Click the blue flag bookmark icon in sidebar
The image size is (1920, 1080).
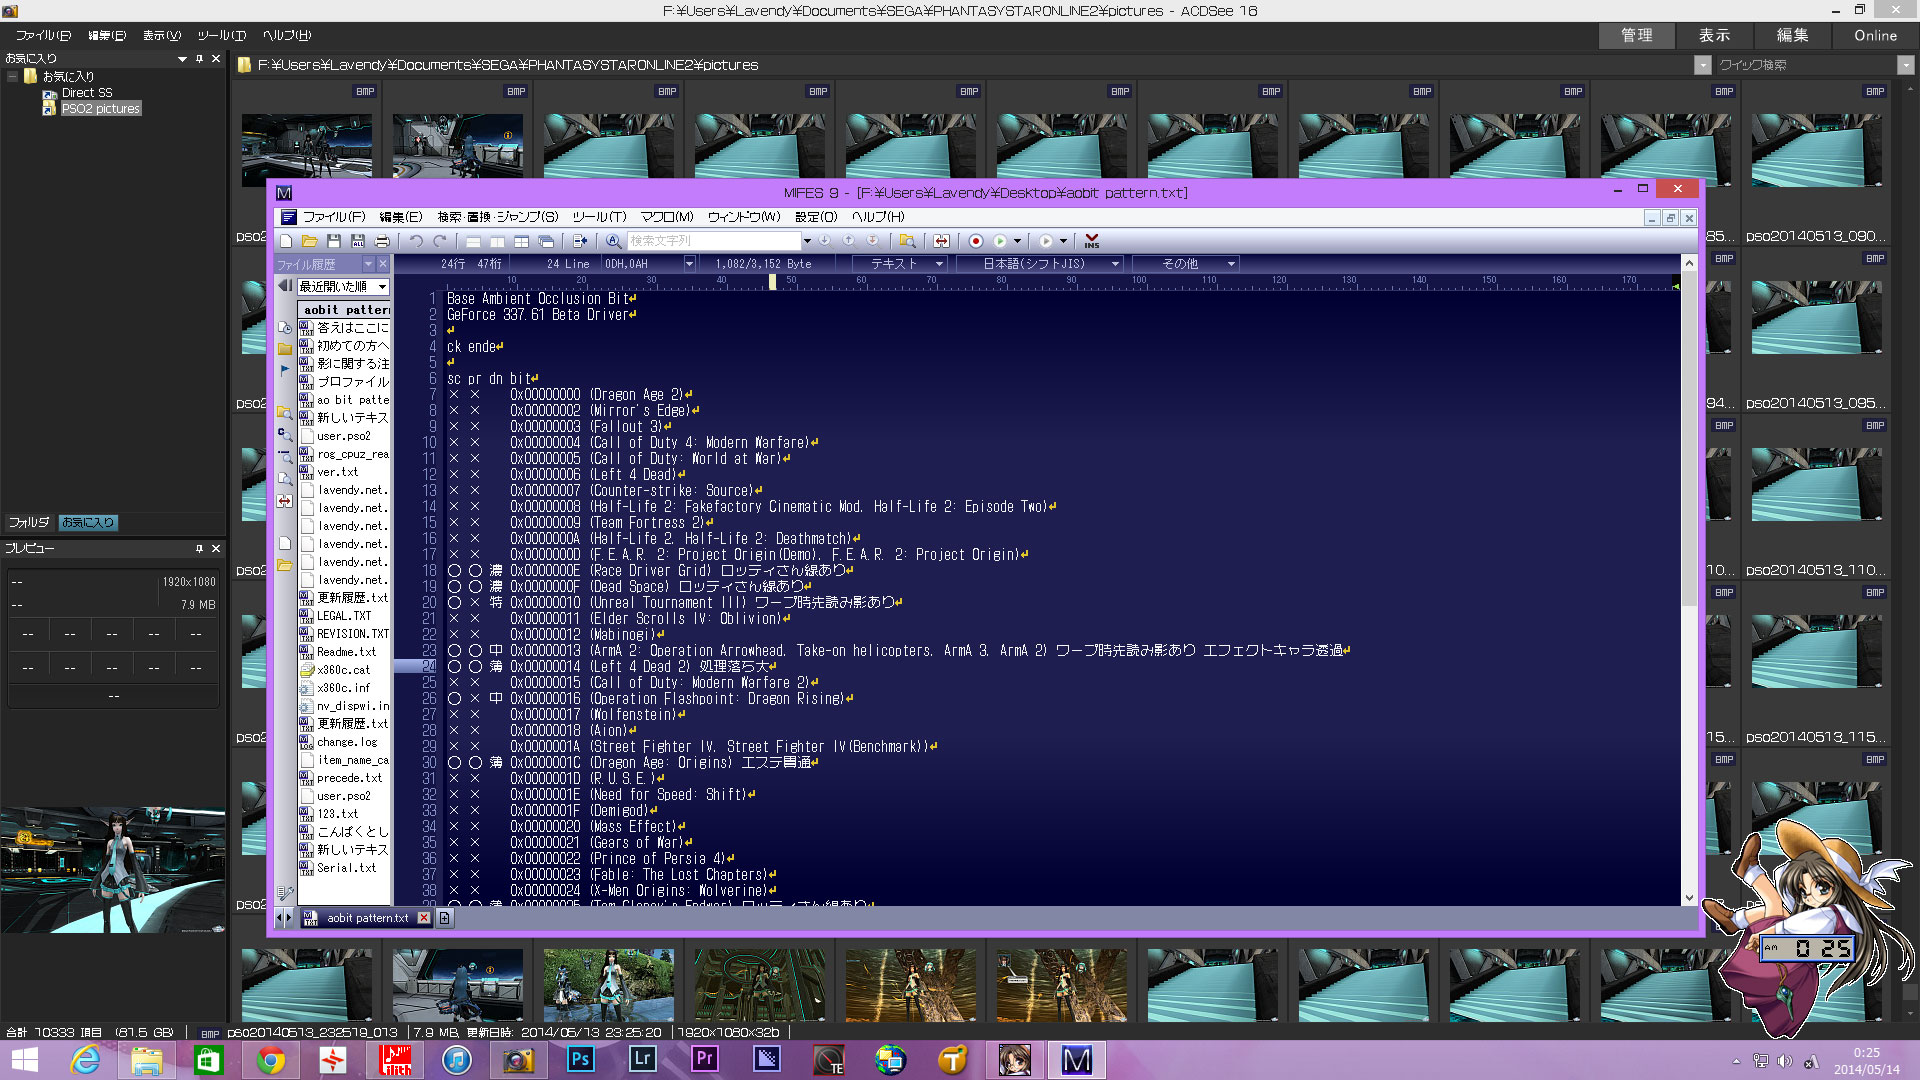(285, 369)
